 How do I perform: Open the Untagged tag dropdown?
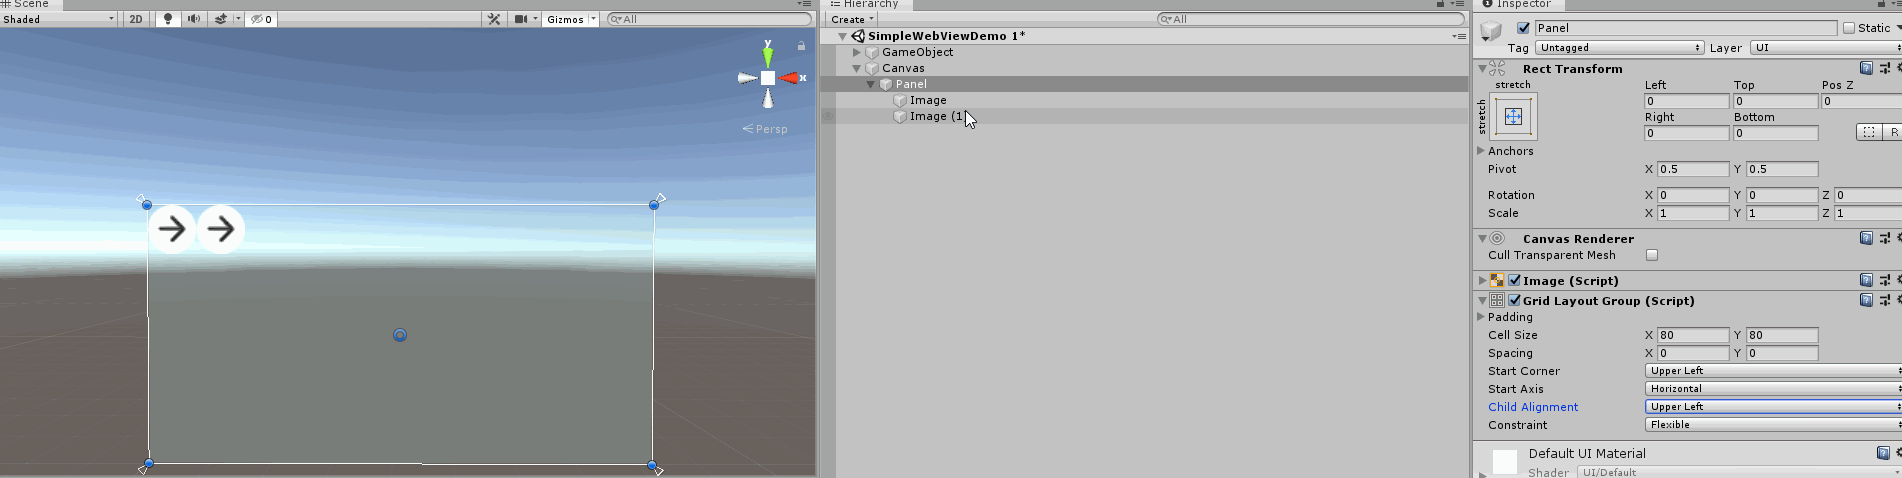[x=1620, y=47]
